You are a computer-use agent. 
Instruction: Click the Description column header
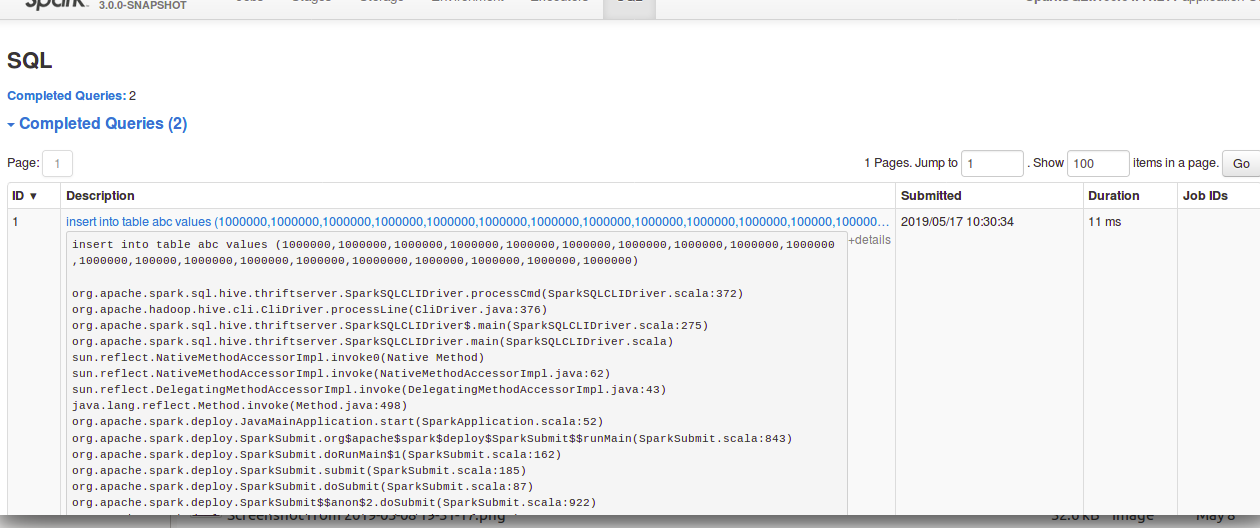(100, 196)
